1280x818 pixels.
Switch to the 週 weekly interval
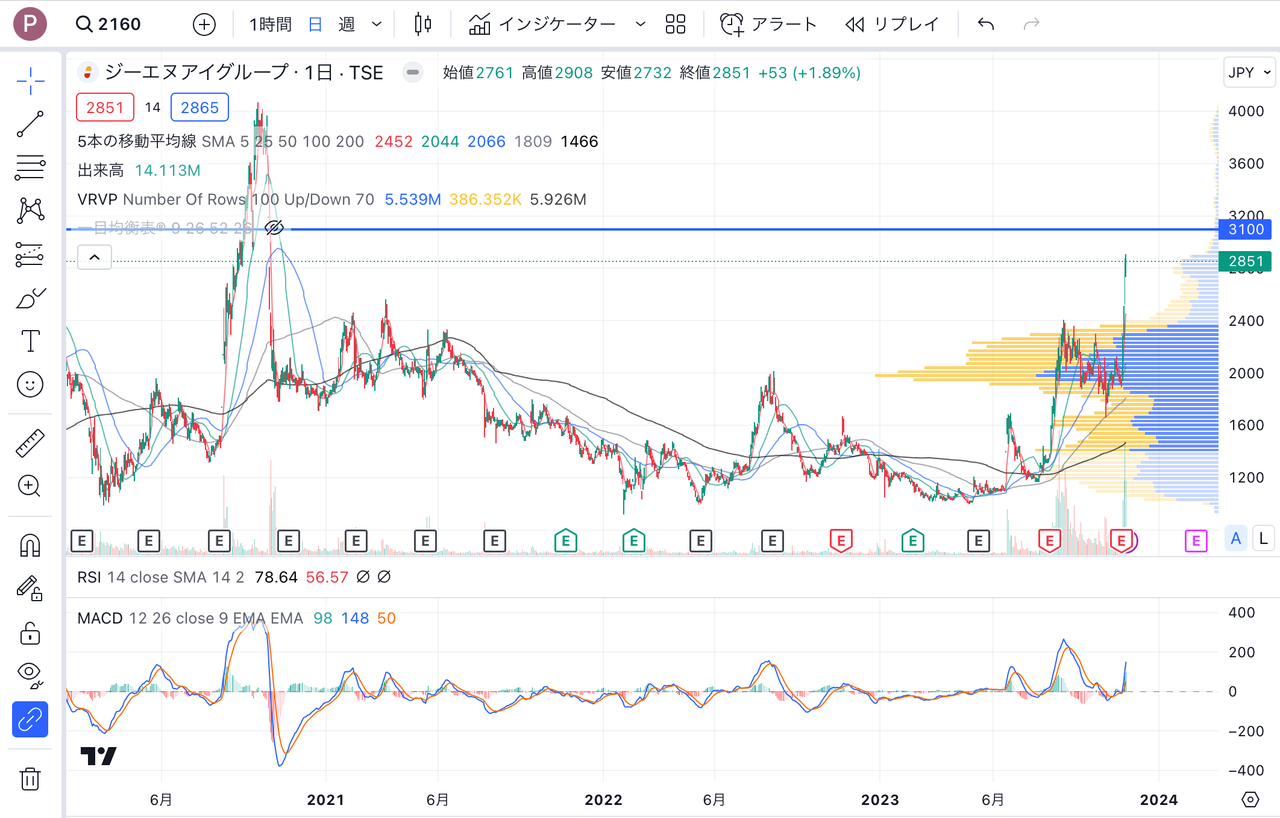point(346,24)
